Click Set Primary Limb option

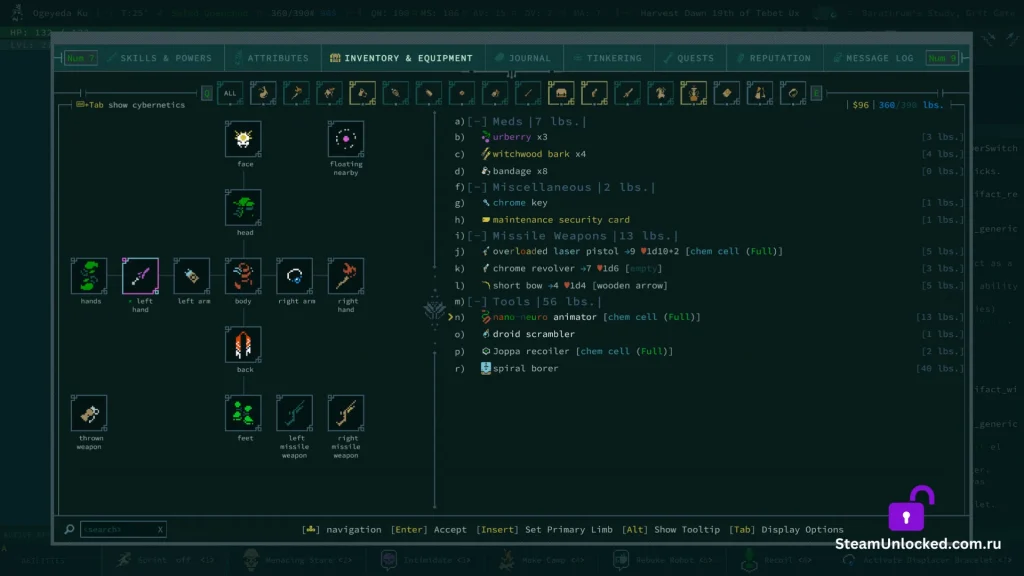544,530
